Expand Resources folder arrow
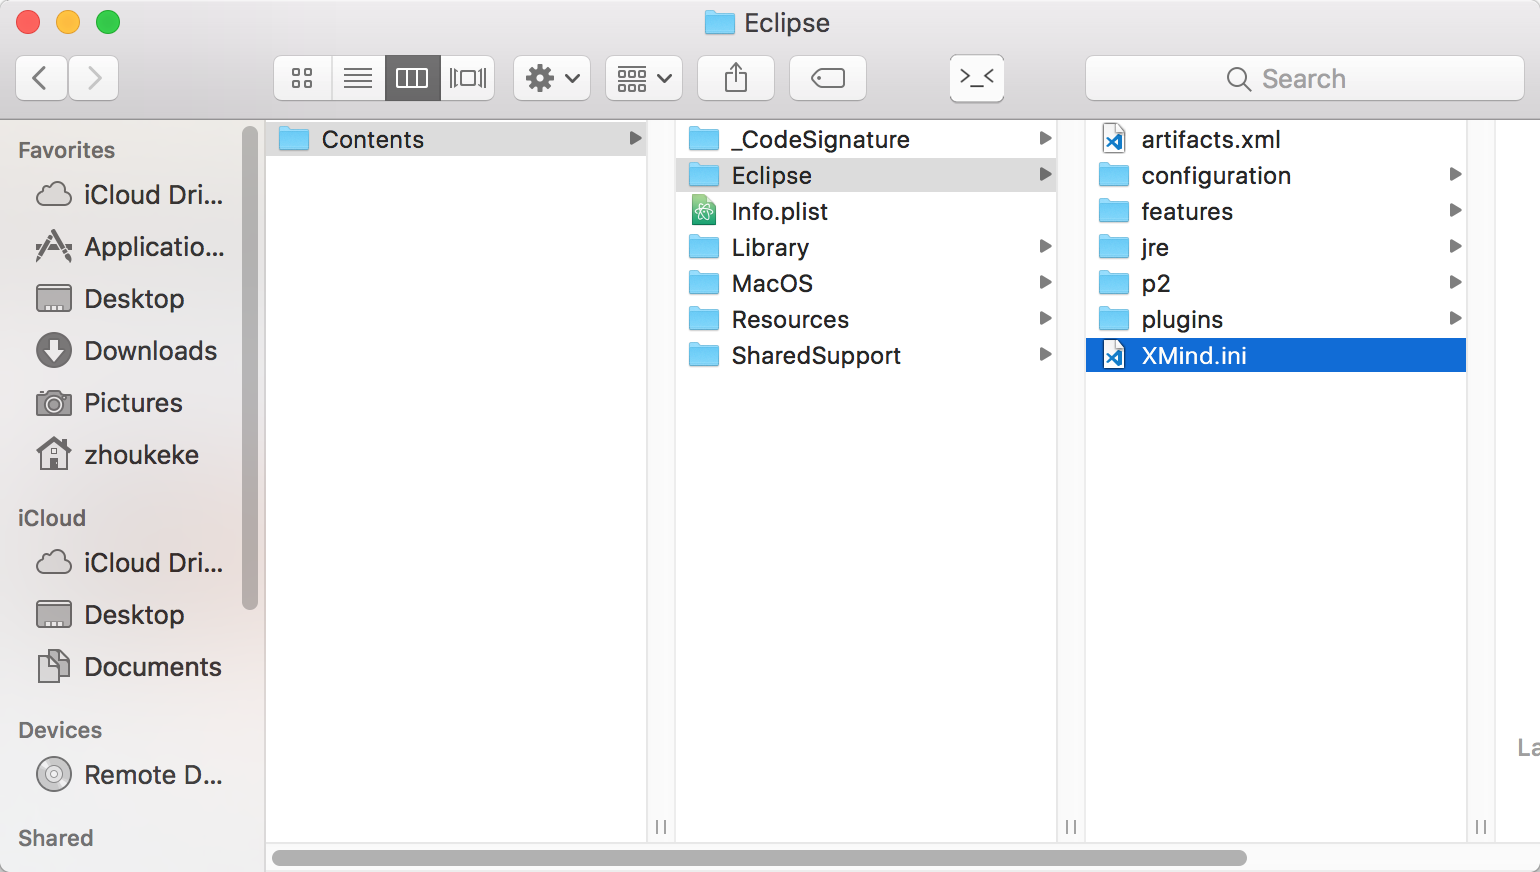 pyautogui.click(x=1045, y=318)
